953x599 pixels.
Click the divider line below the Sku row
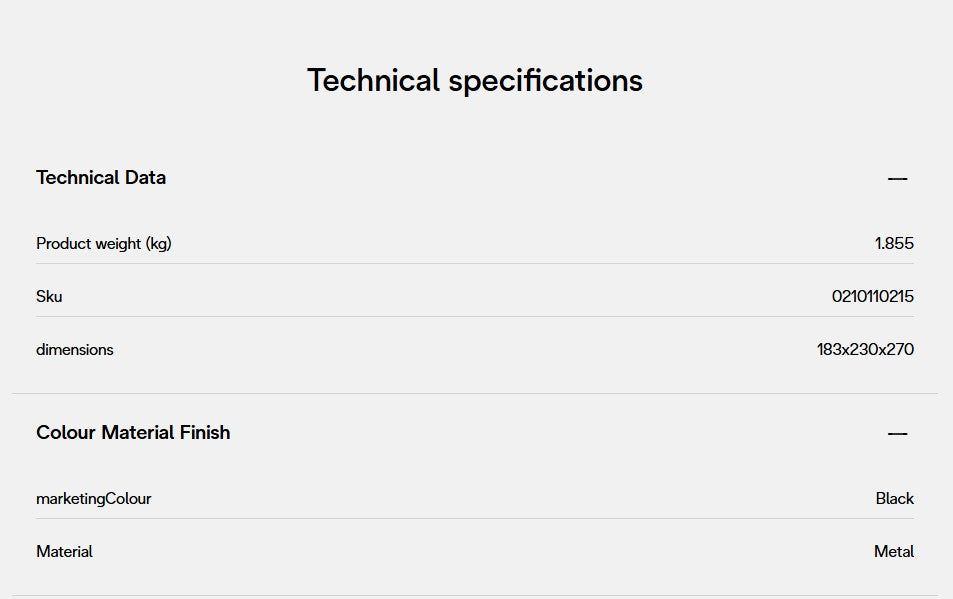point(475,317)
